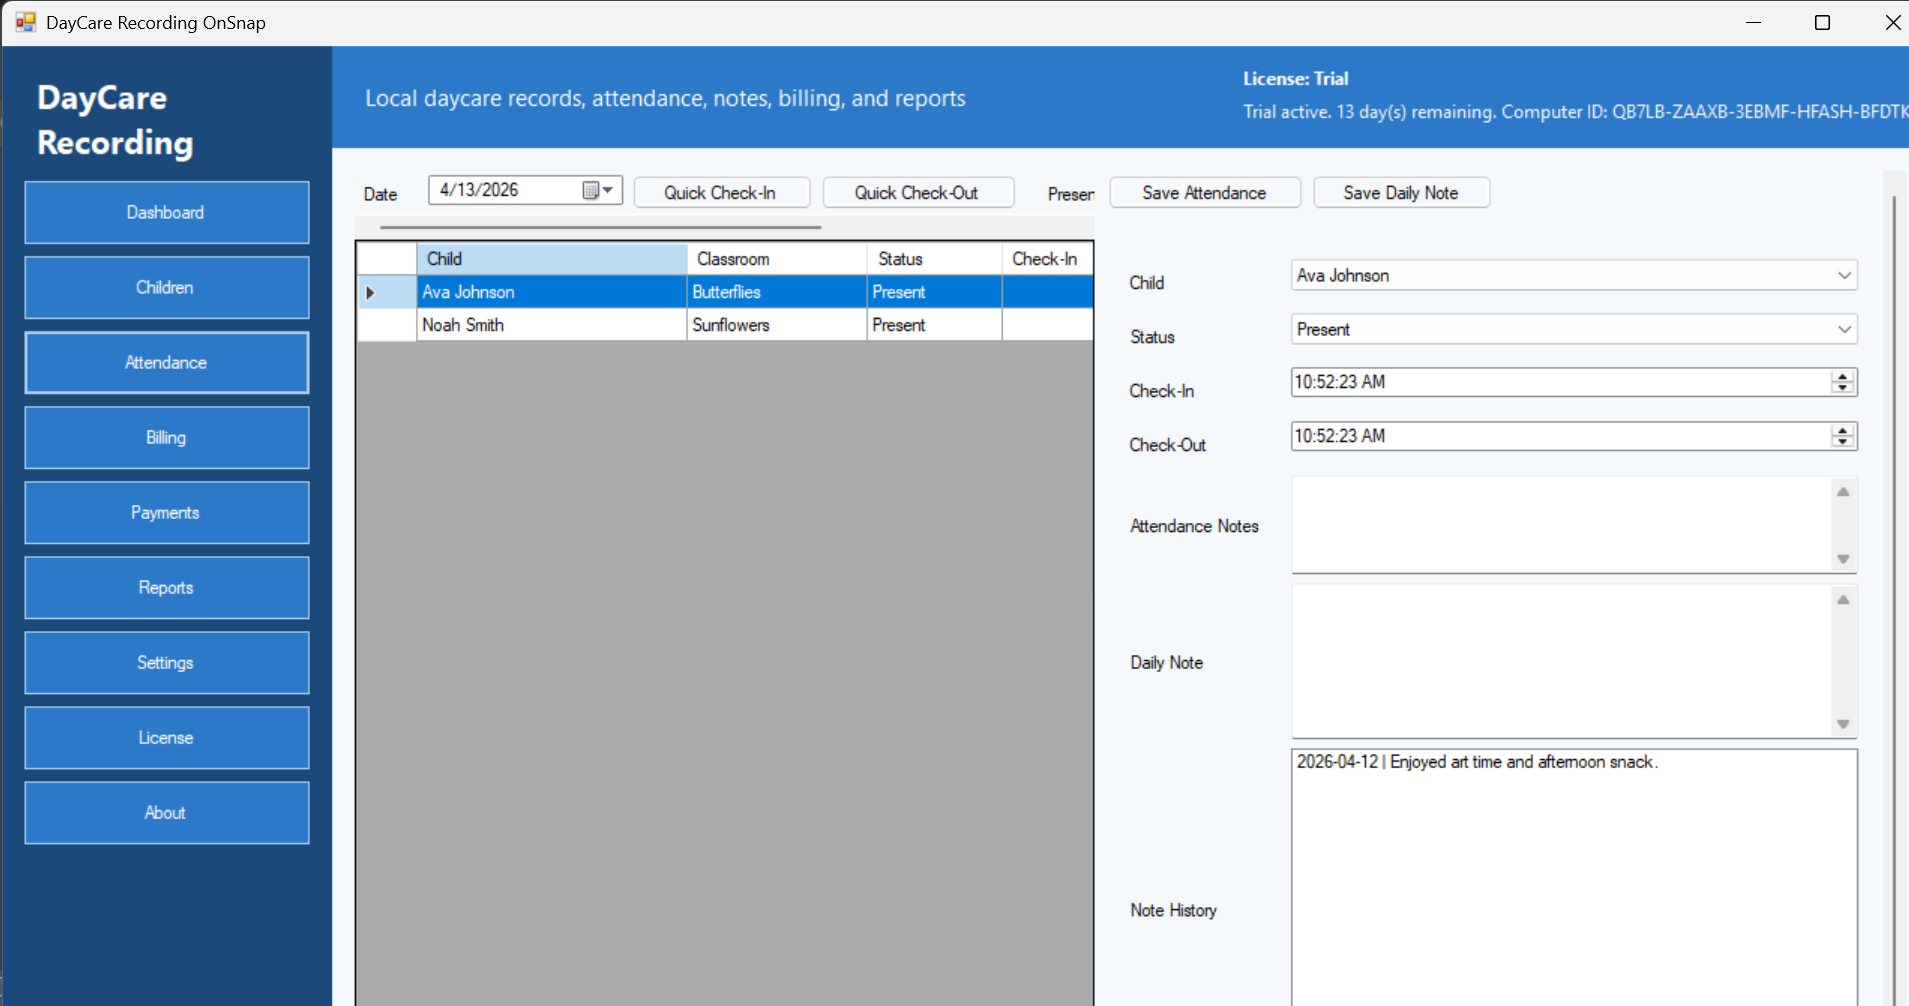Select row arrow indicator for Ava Johnson

(371, 292)
